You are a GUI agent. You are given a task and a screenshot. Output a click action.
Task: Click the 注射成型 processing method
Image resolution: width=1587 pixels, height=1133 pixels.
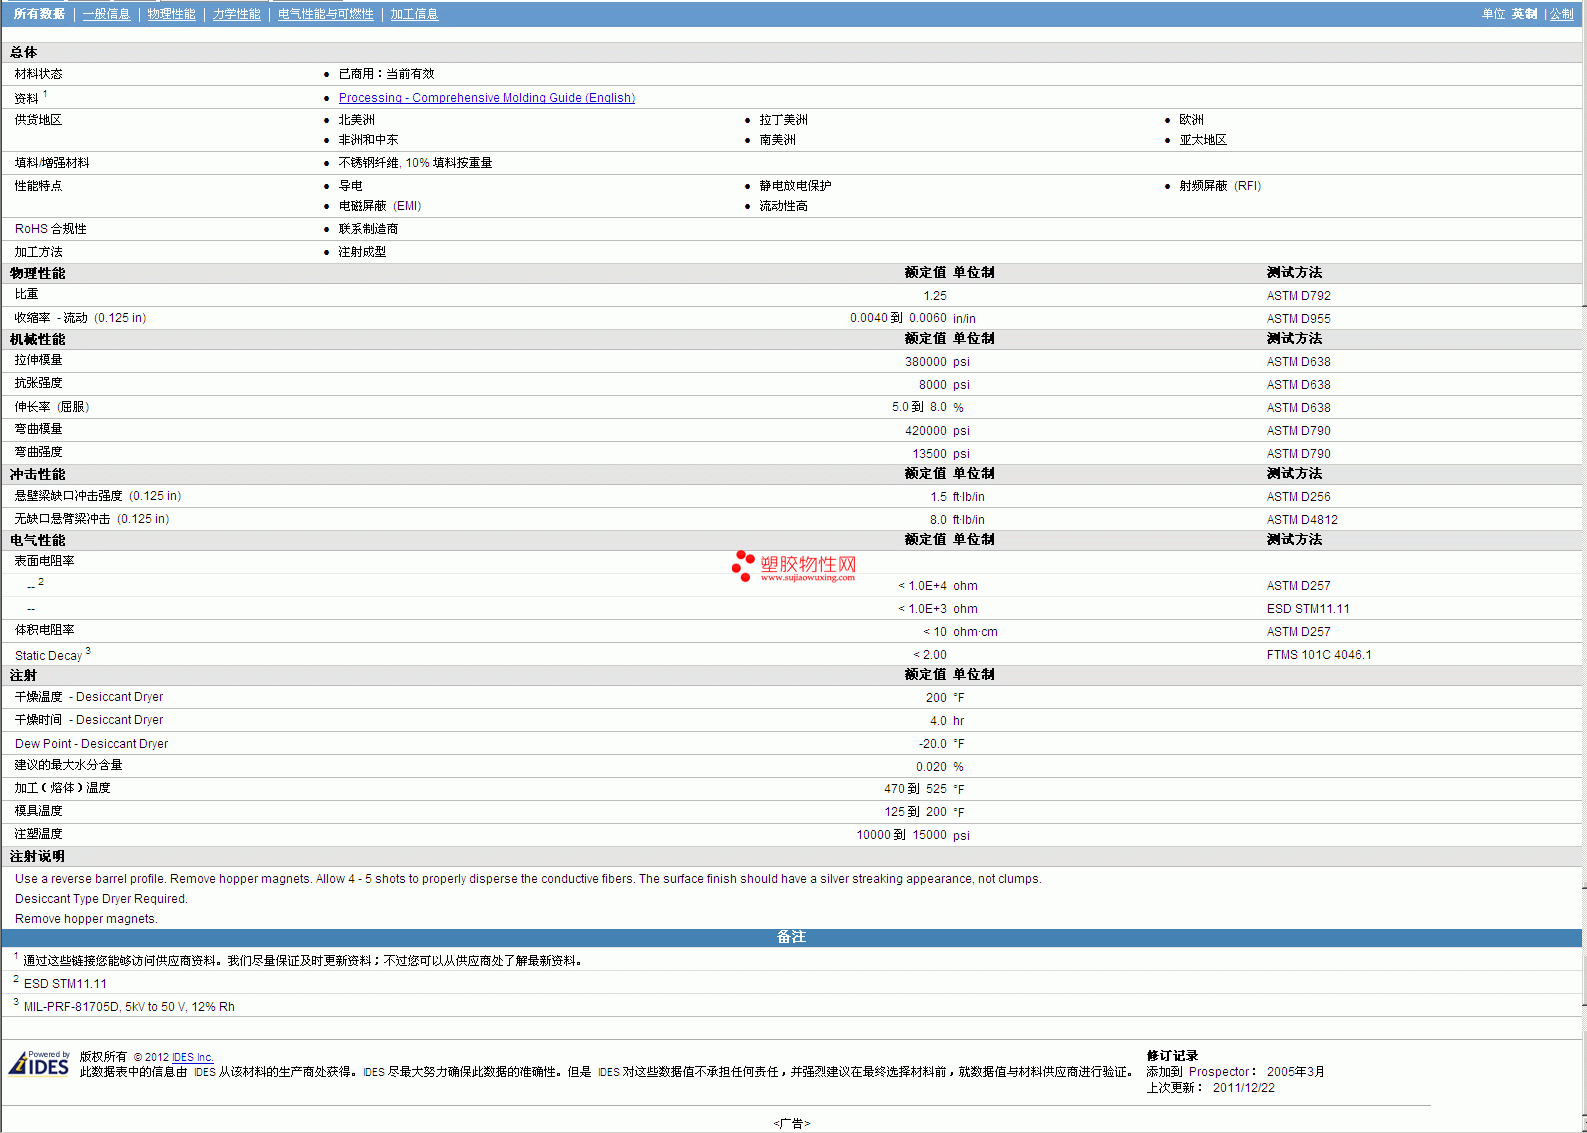pyautogui.click(x=362, y=252)
